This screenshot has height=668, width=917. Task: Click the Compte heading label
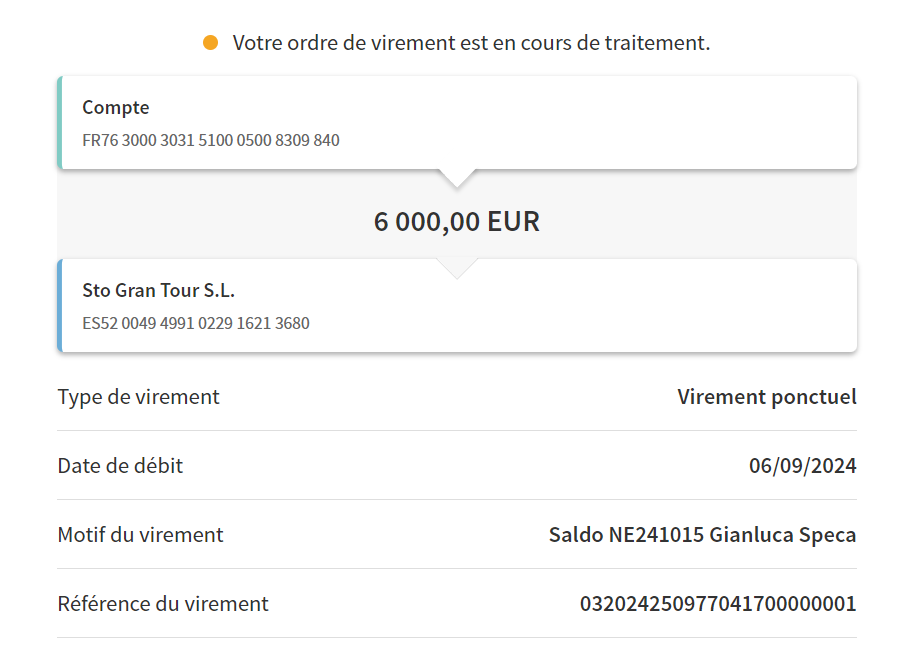116,108
